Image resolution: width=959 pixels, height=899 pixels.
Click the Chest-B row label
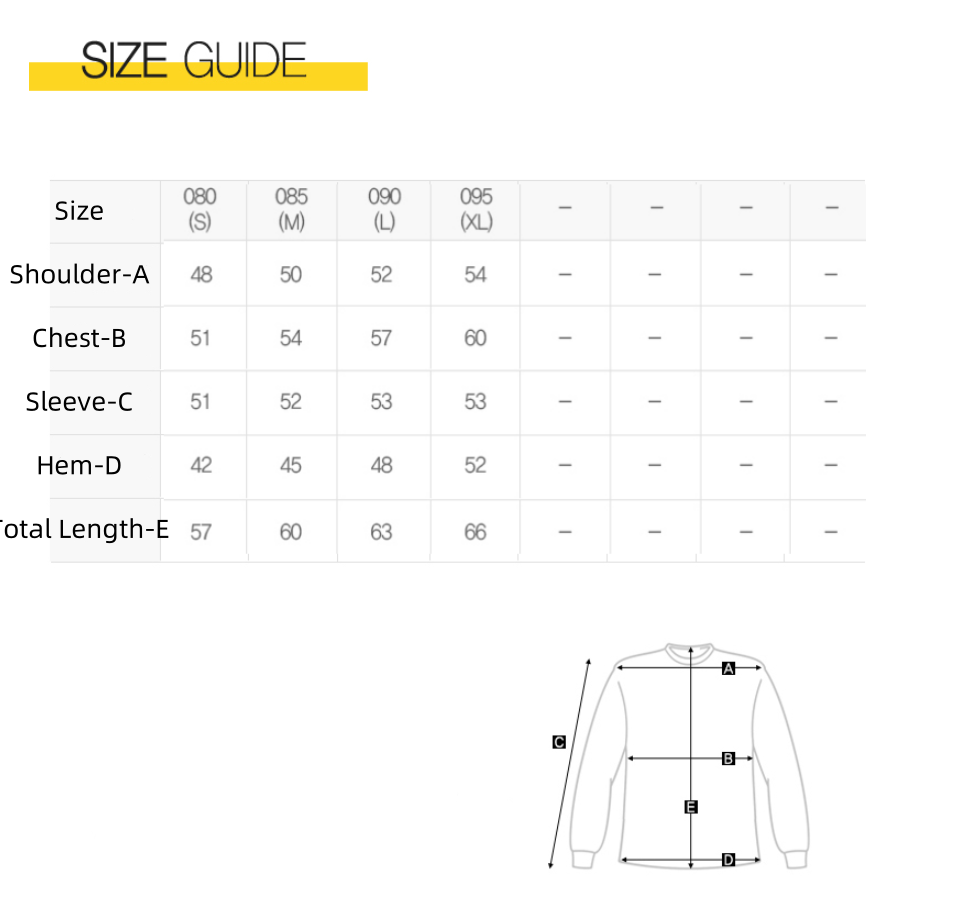79,338
